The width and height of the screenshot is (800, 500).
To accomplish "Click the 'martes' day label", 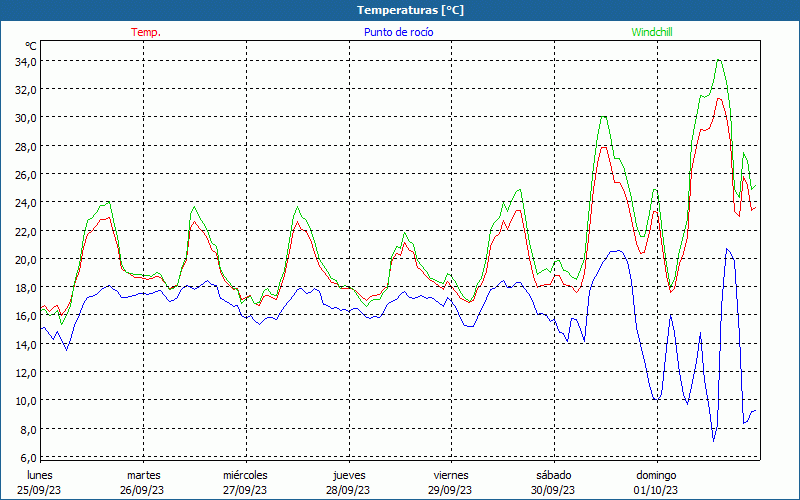I will pyautogui.click(x=144, y=475).
